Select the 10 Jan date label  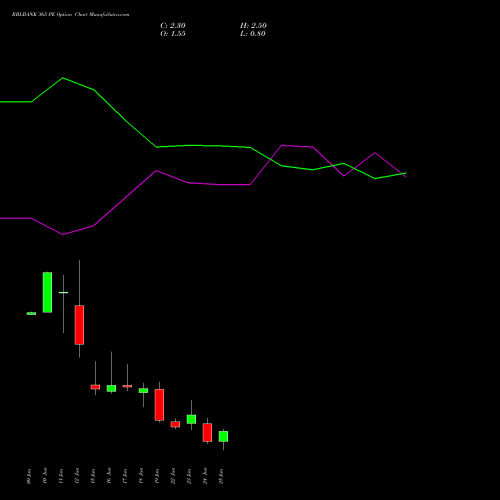click(x=45, y=476)
